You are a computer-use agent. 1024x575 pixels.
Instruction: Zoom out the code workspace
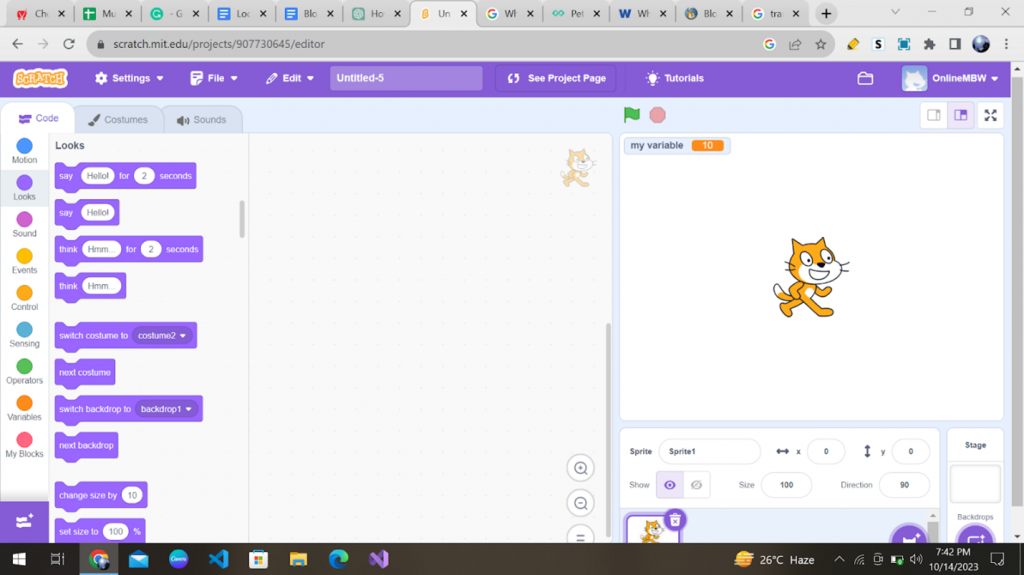pos(580,503)
